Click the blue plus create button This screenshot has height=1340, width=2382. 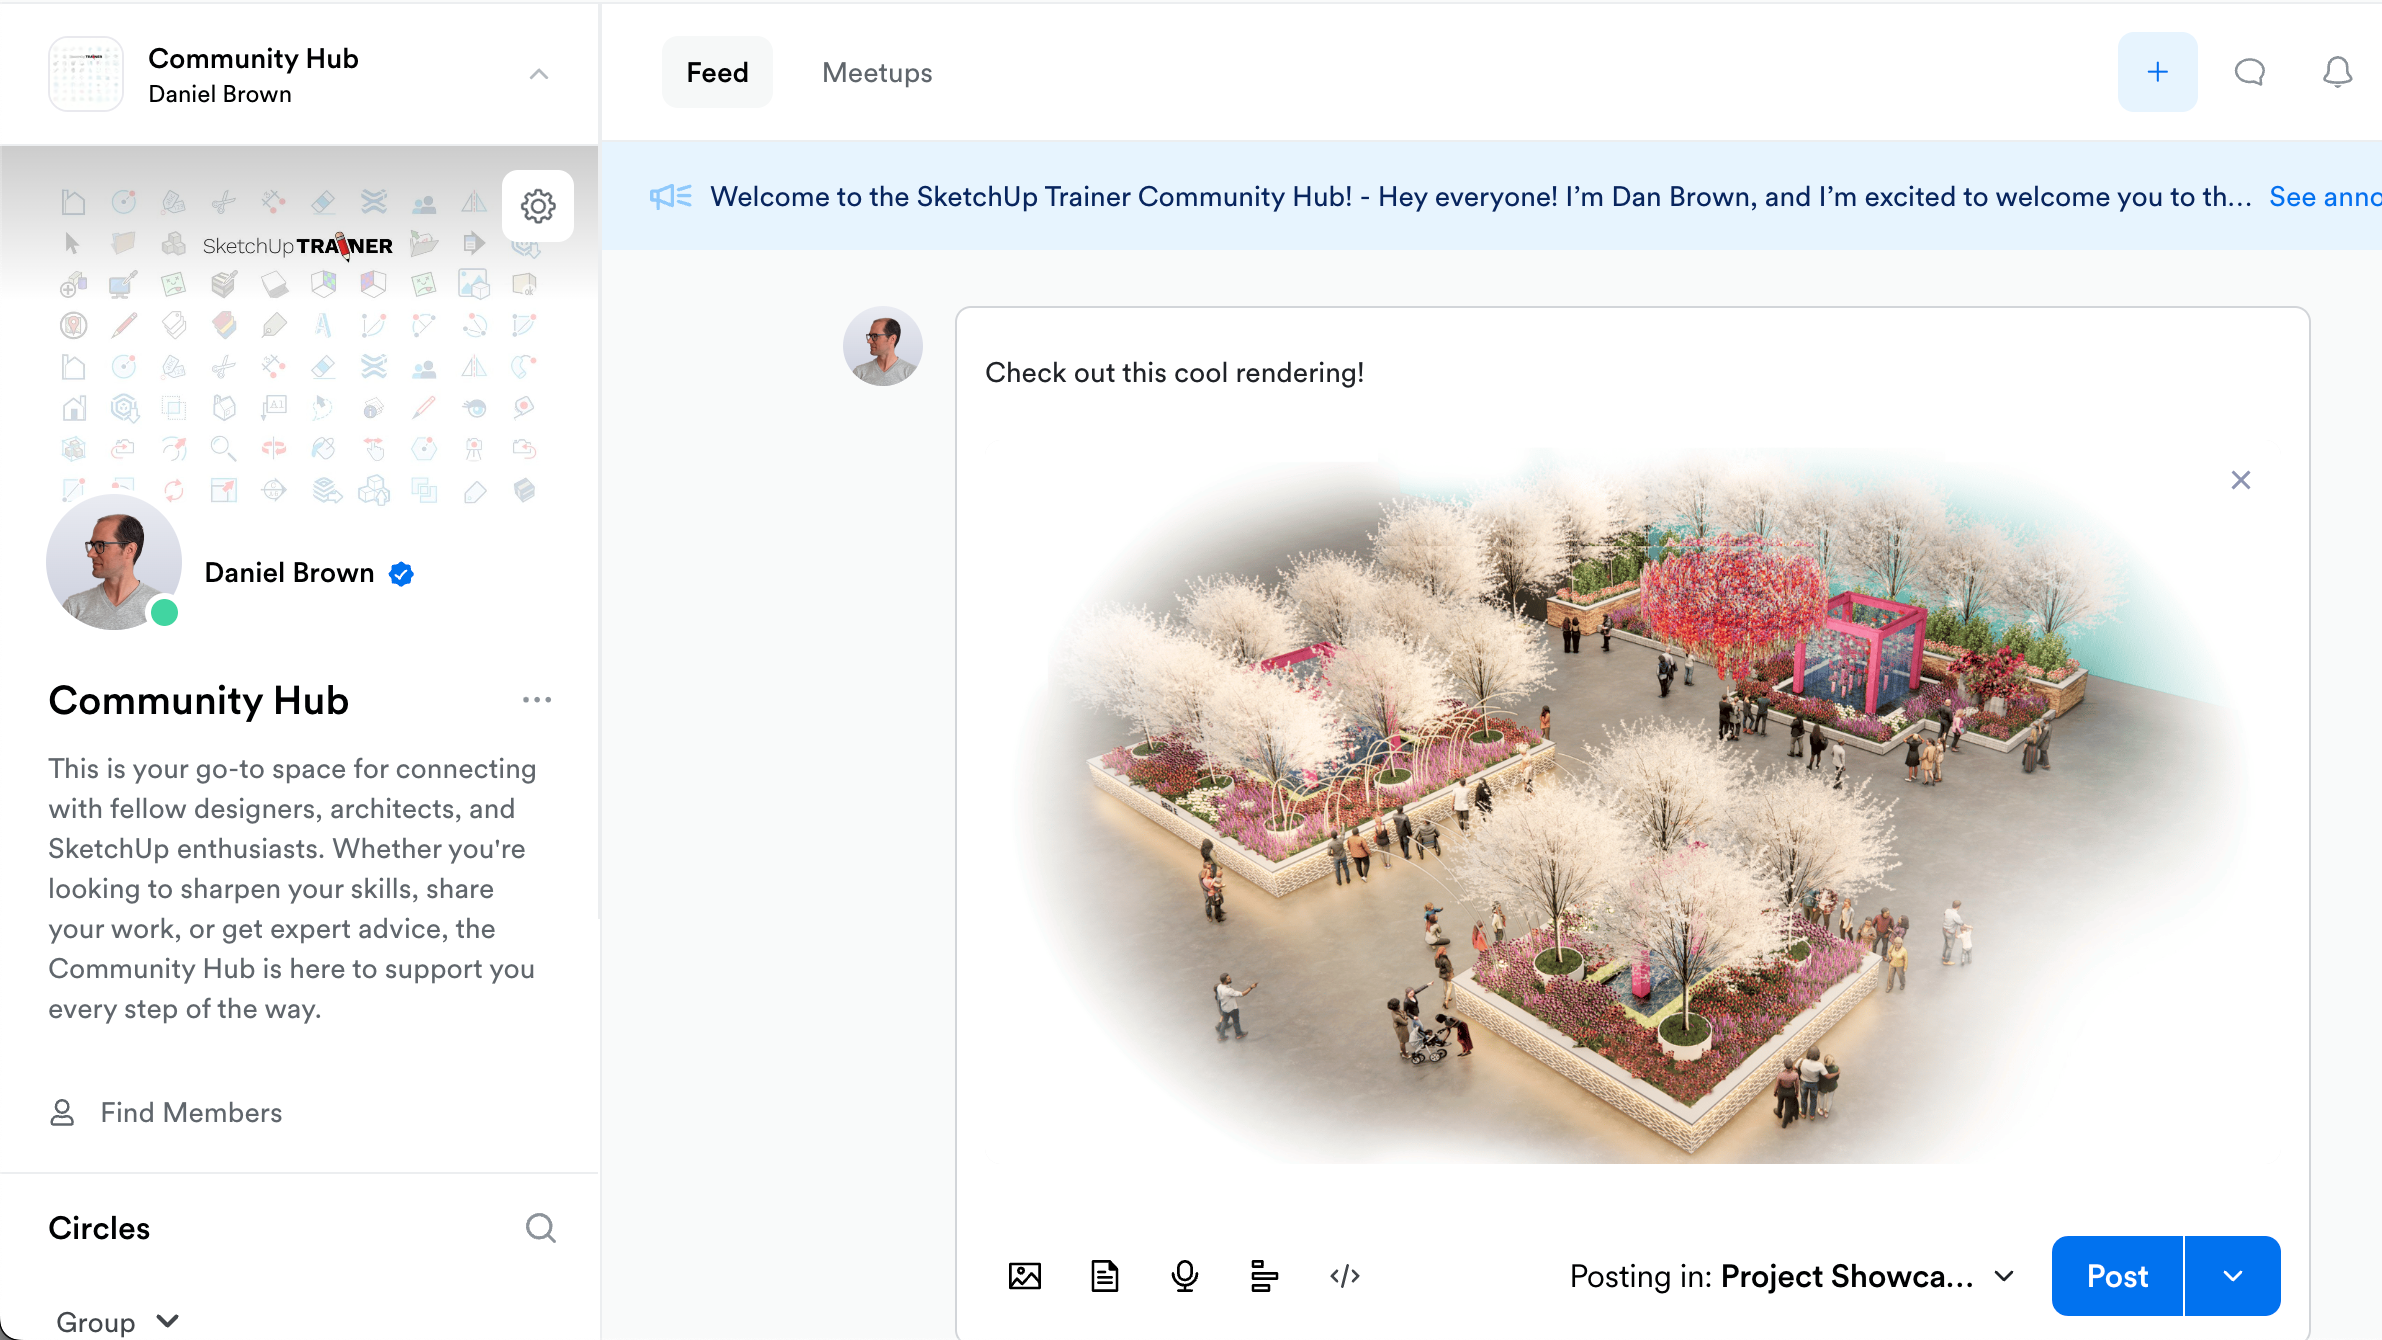pos(2157,72)
